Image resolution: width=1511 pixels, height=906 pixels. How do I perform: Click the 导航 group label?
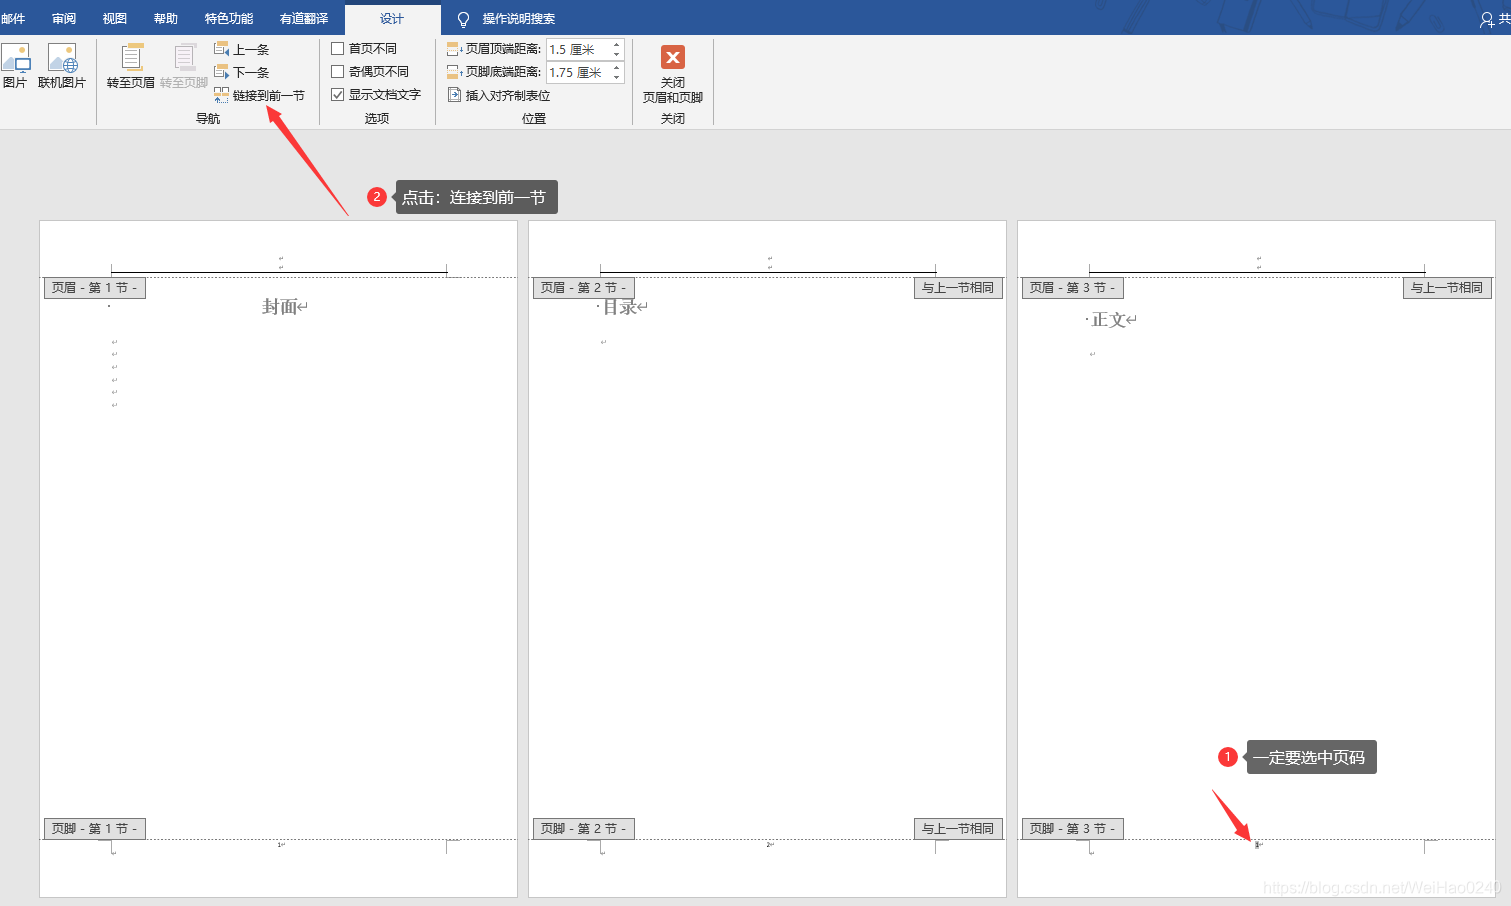[208, 119]
